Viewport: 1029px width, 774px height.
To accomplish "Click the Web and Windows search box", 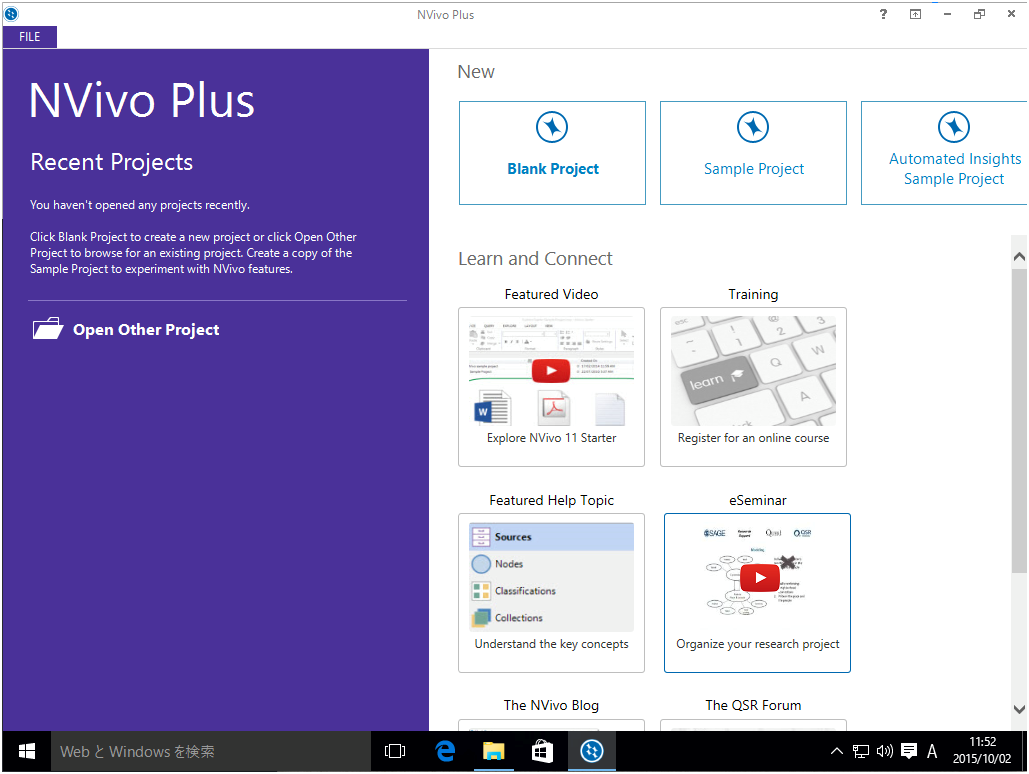I will coord(211,751).
